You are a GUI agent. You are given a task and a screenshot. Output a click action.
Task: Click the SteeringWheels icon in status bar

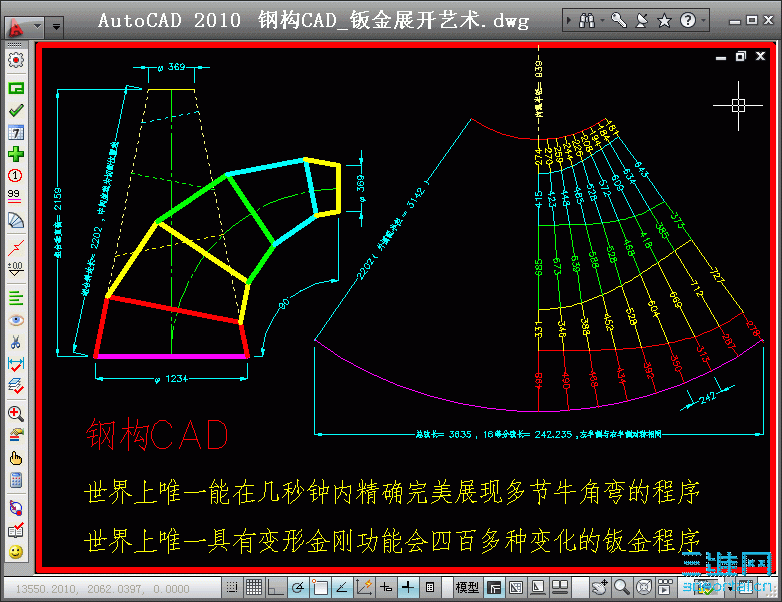(x=643, y=588)
